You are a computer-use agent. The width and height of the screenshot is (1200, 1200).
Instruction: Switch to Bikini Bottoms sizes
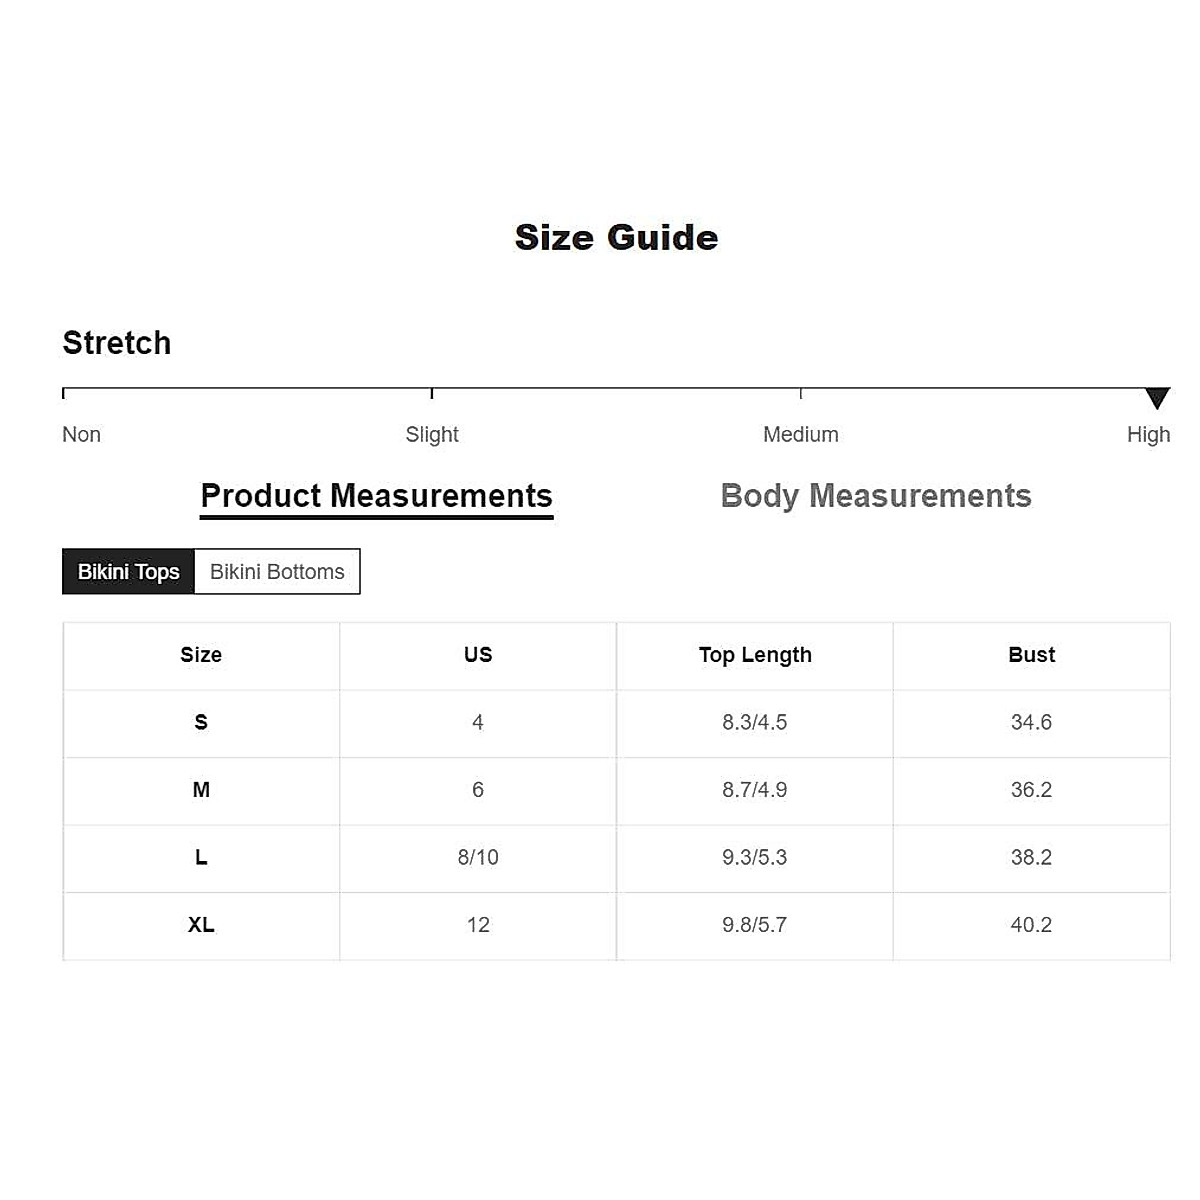pyautogui.click(x=277, y=572)
